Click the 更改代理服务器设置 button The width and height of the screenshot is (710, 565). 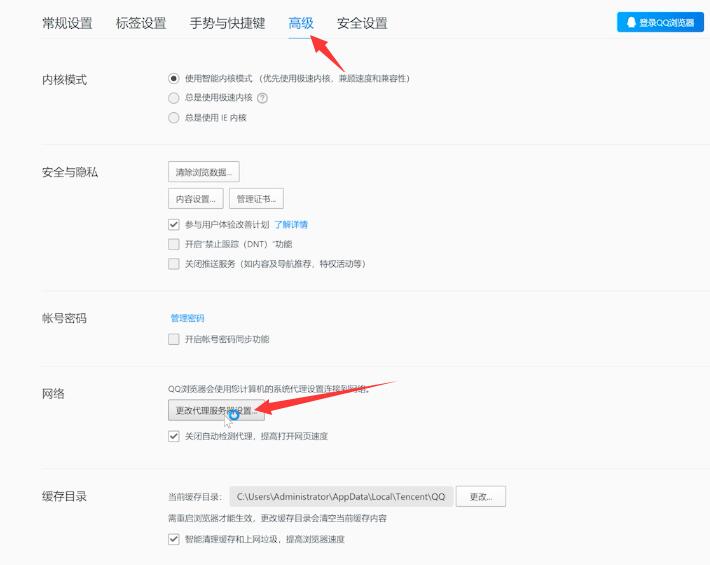point(216,411)
